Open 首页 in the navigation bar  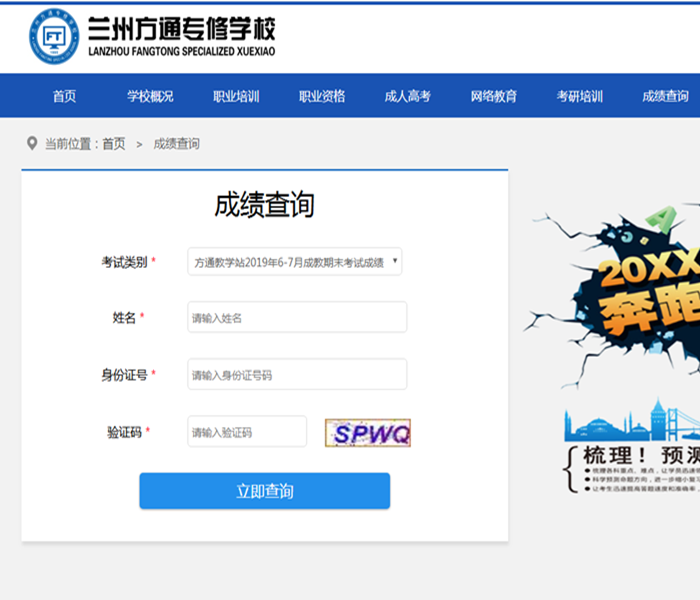(x=64, y=96)
